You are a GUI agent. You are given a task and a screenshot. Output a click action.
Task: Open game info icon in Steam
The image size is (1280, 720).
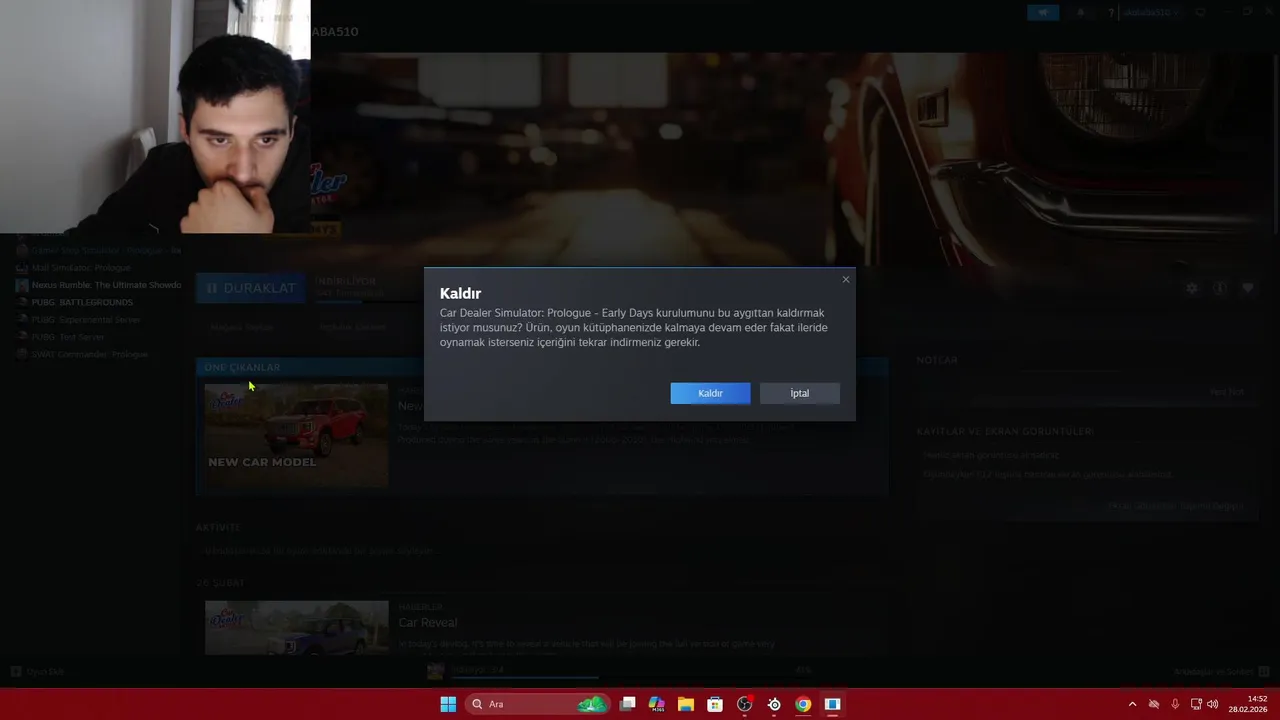[x=1220, y=288]
